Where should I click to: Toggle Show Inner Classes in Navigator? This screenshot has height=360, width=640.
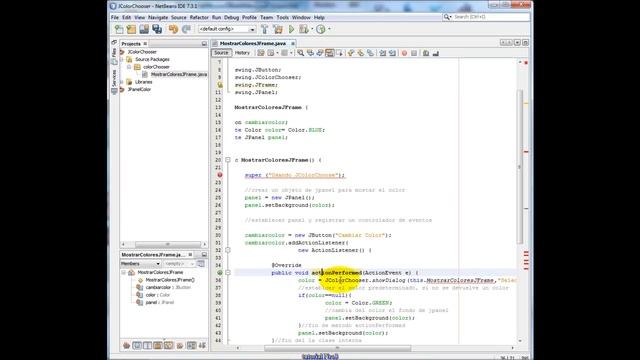169,346
